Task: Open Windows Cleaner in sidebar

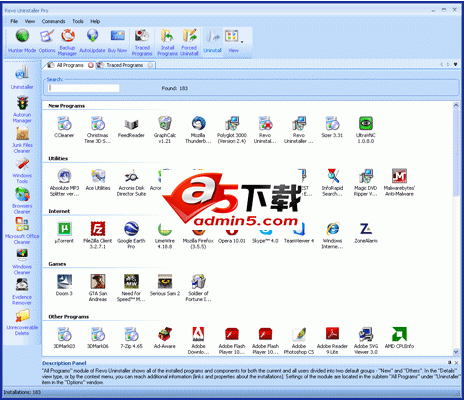Action: click(22, 262)
